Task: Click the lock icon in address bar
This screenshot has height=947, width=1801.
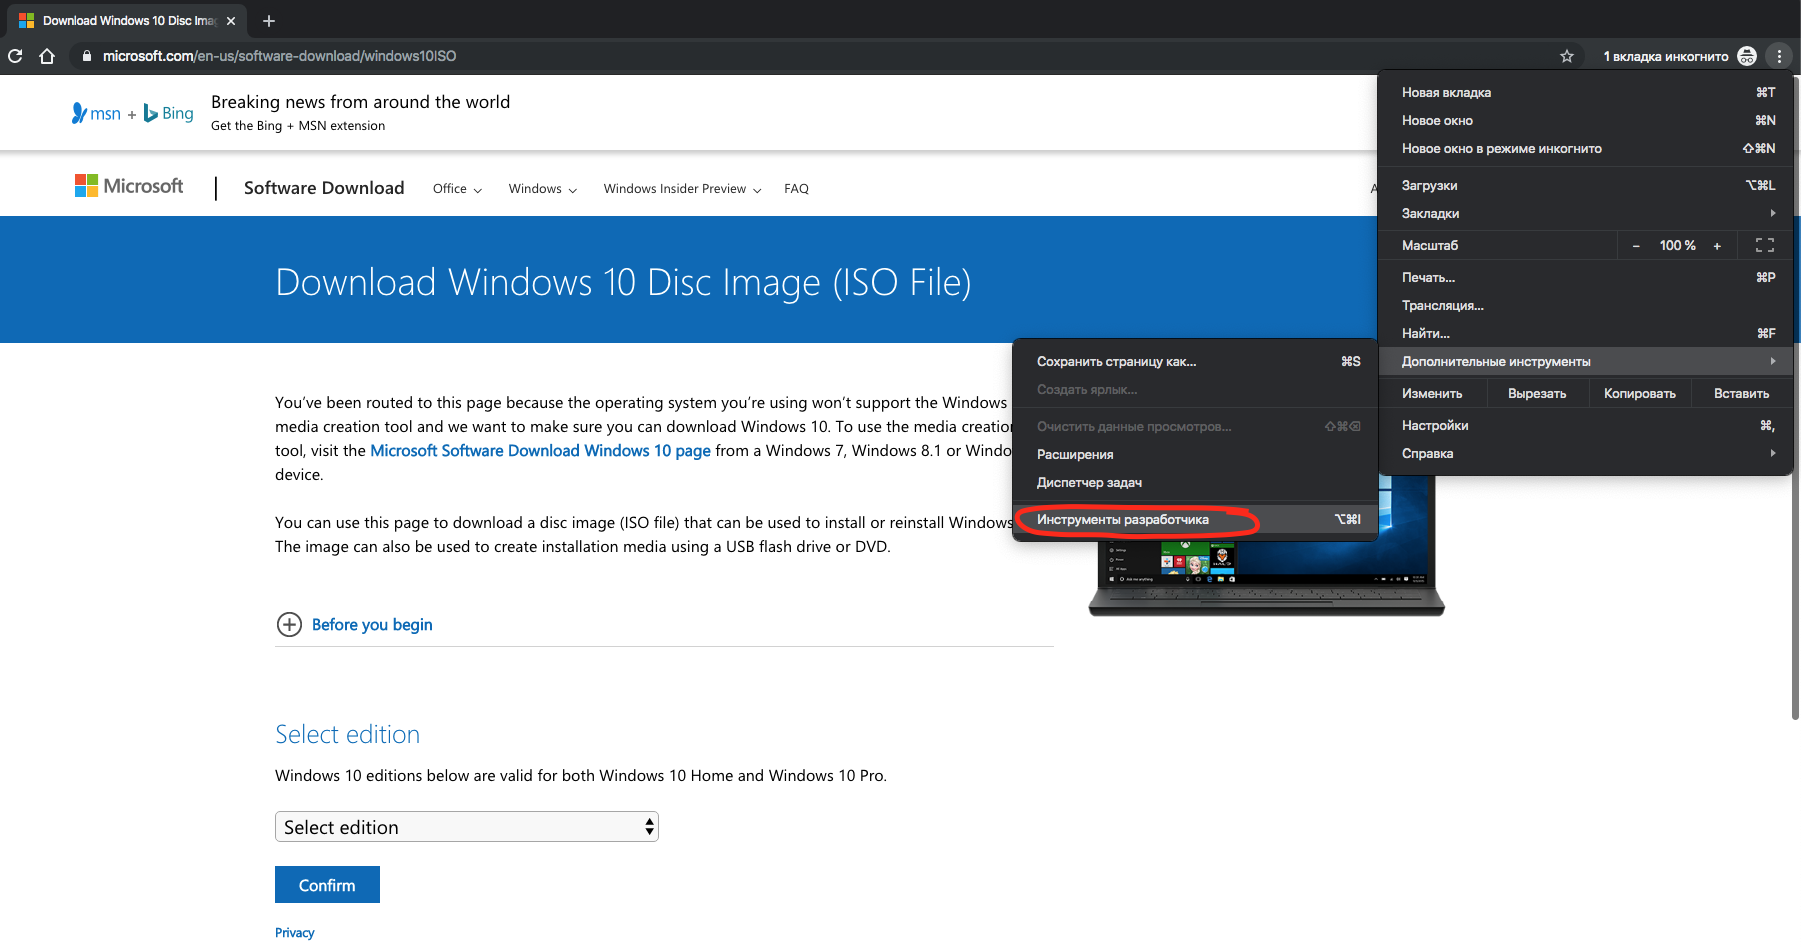Action: click(87, 56)
